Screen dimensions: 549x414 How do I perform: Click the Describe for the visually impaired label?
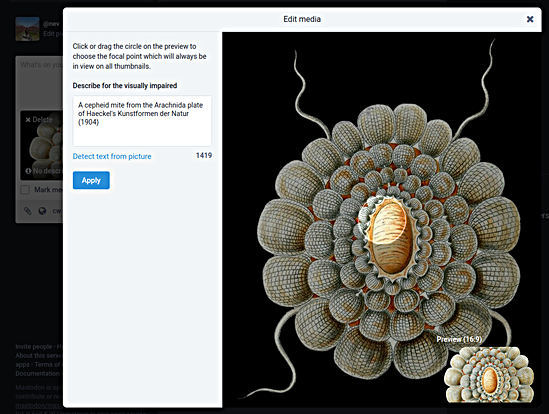tap(125, 86)
